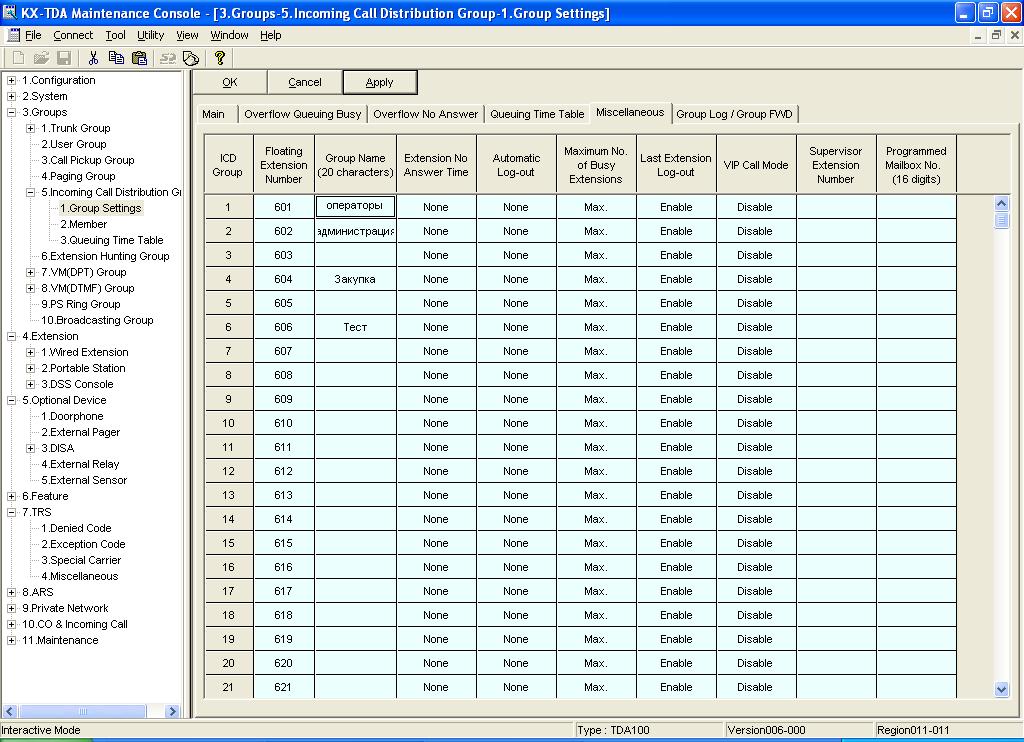This screenshot has height=742, width=1024.
Task: Select 2.User Group in the tree
Action: tap(73, 144)
